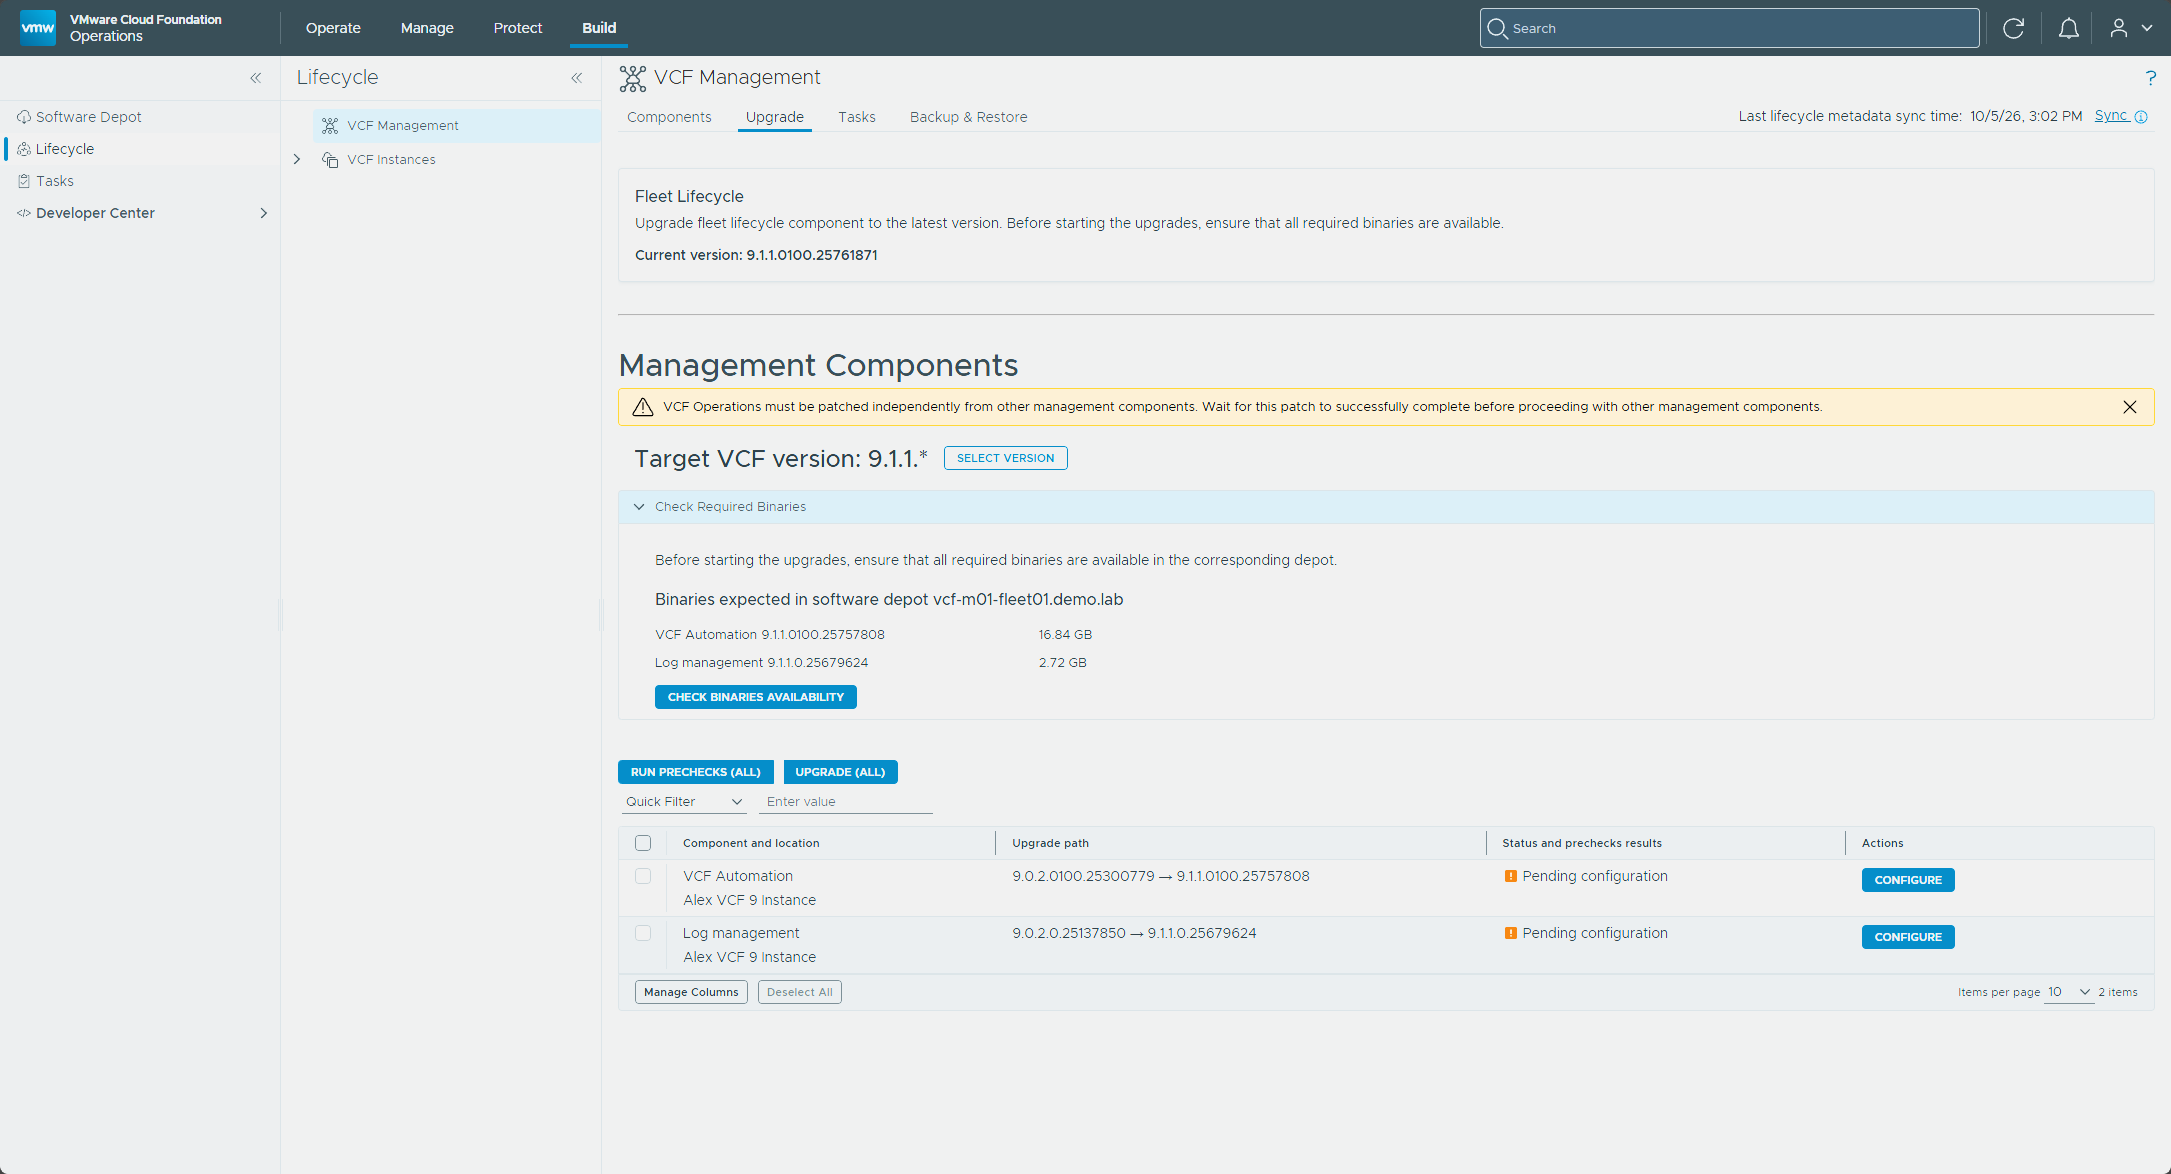The image size is (2171, 1174).
Task: Open the user account menu icon
Action: 2118,28
